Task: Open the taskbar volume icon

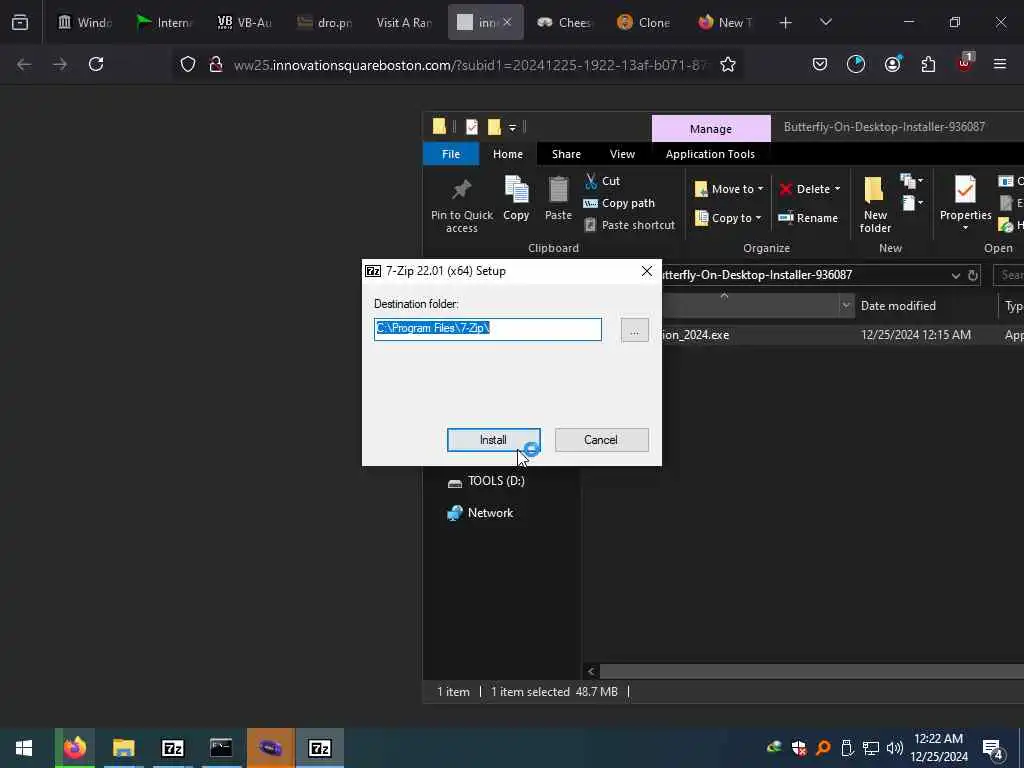Action: pyautogui.click(x=895, y=748)
